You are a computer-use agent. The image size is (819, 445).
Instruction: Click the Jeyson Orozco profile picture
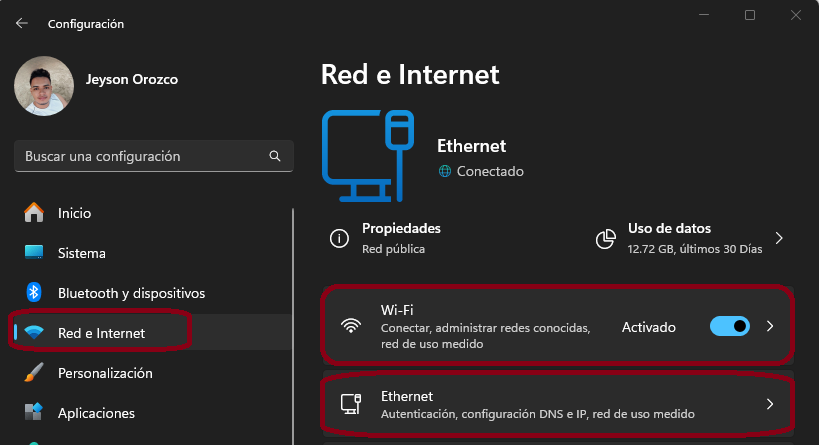[x=43, y=86]
